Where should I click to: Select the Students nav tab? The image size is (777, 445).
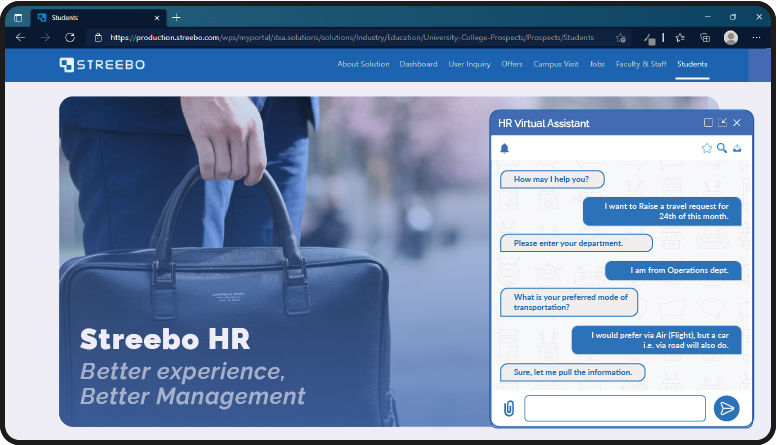[692, 64]
